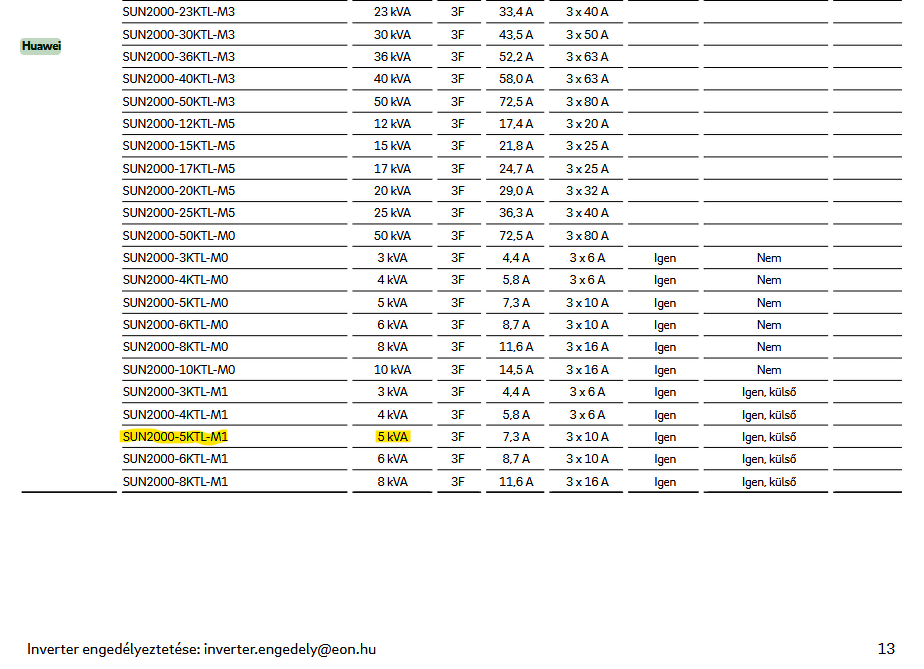Click the 33,4 A current value
The image size is (924, 669).
(x=516, y=12)
